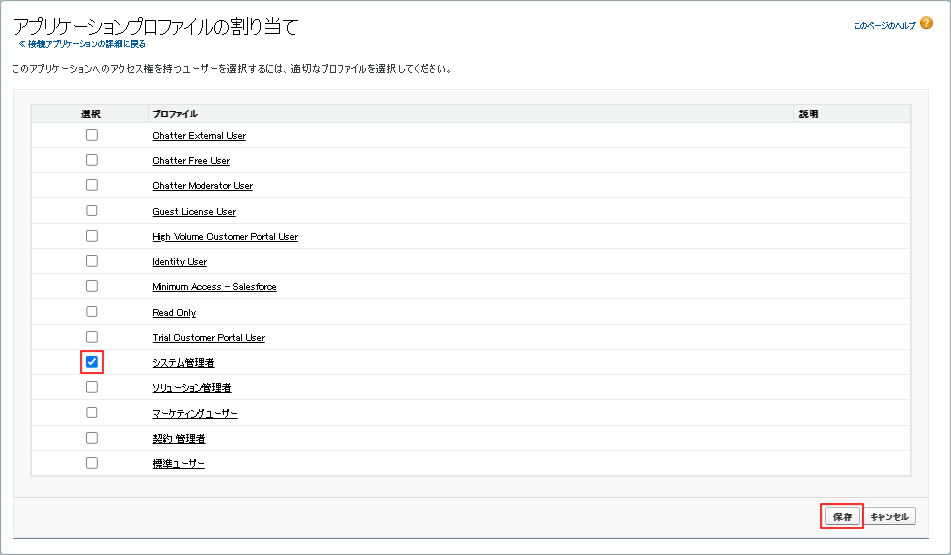Check the 標準ユーザー checkbox
The image size is (951, 555).
(92, 463)
